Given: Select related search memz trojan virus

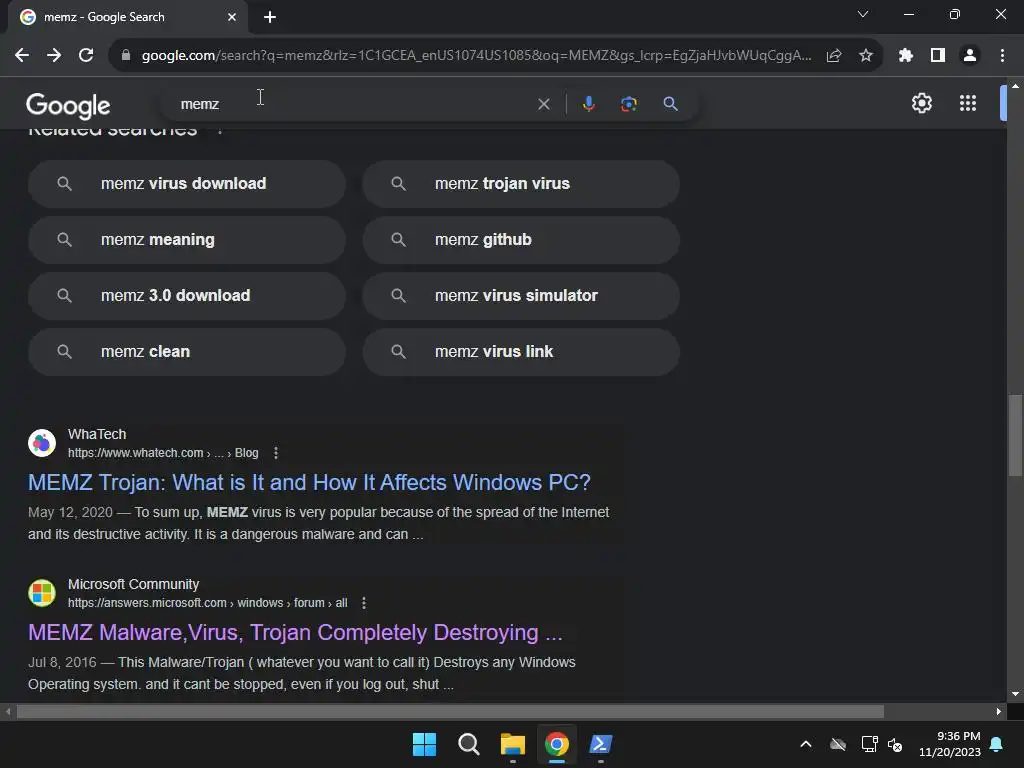Looking at the screenshot, I should click(520, 184).
